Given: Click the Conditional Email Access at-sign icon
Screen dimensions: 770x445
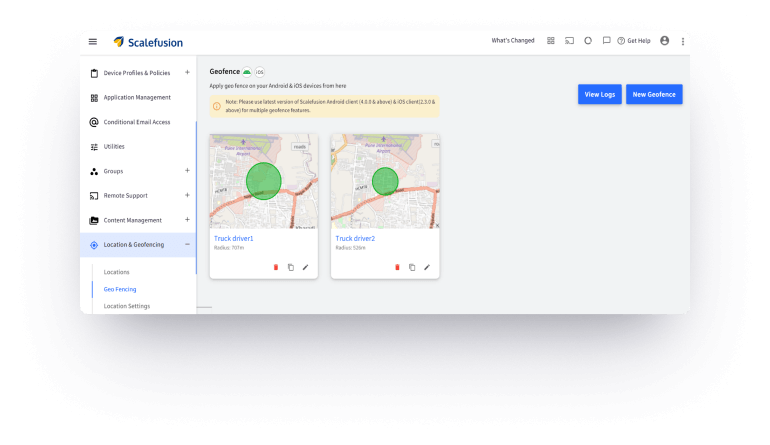Looking at the screenshot, I should (94, 122).
